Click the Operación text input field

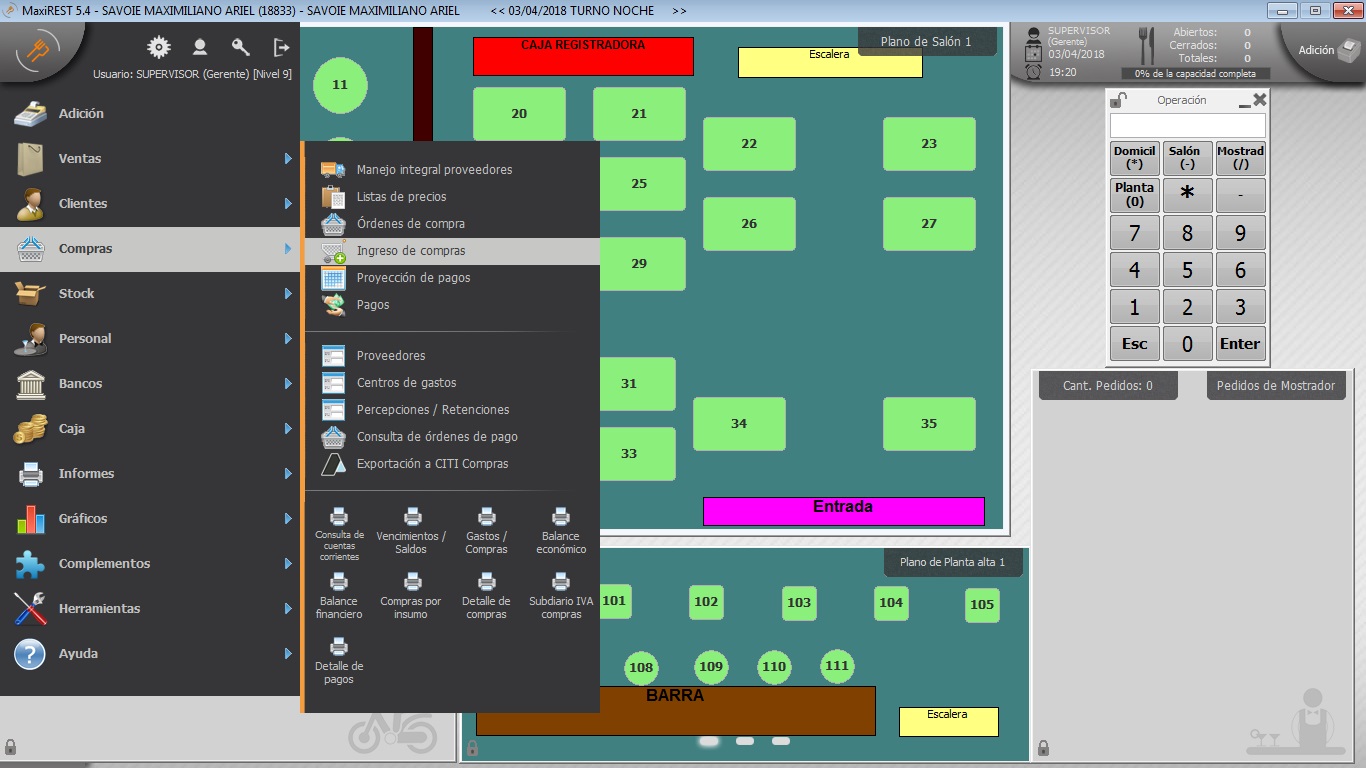[1187, 126]
